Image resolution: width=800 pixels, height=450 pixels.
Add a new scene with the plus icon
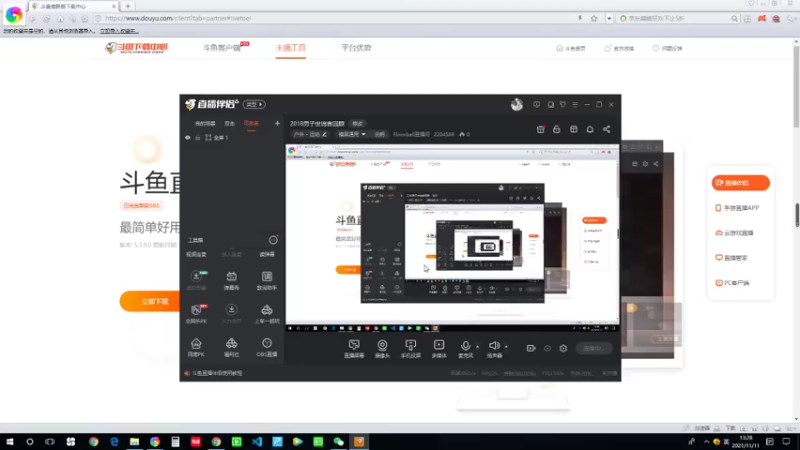[277, 123]
